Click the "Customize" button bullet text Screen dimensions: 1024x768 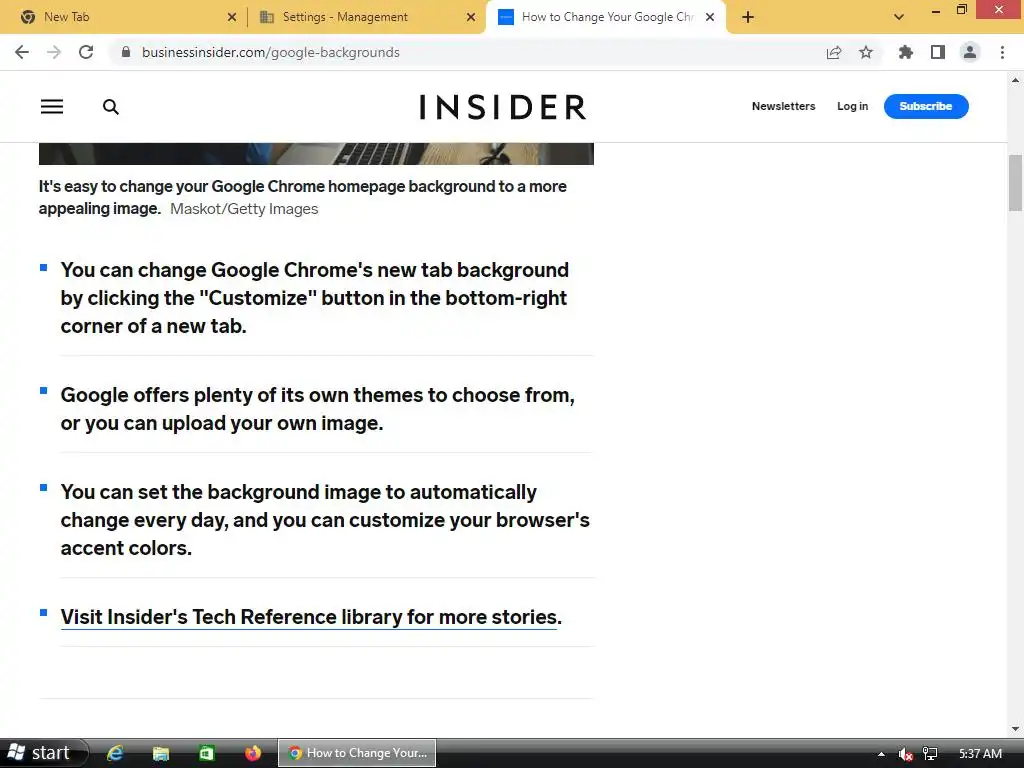[x=315, y=298]
